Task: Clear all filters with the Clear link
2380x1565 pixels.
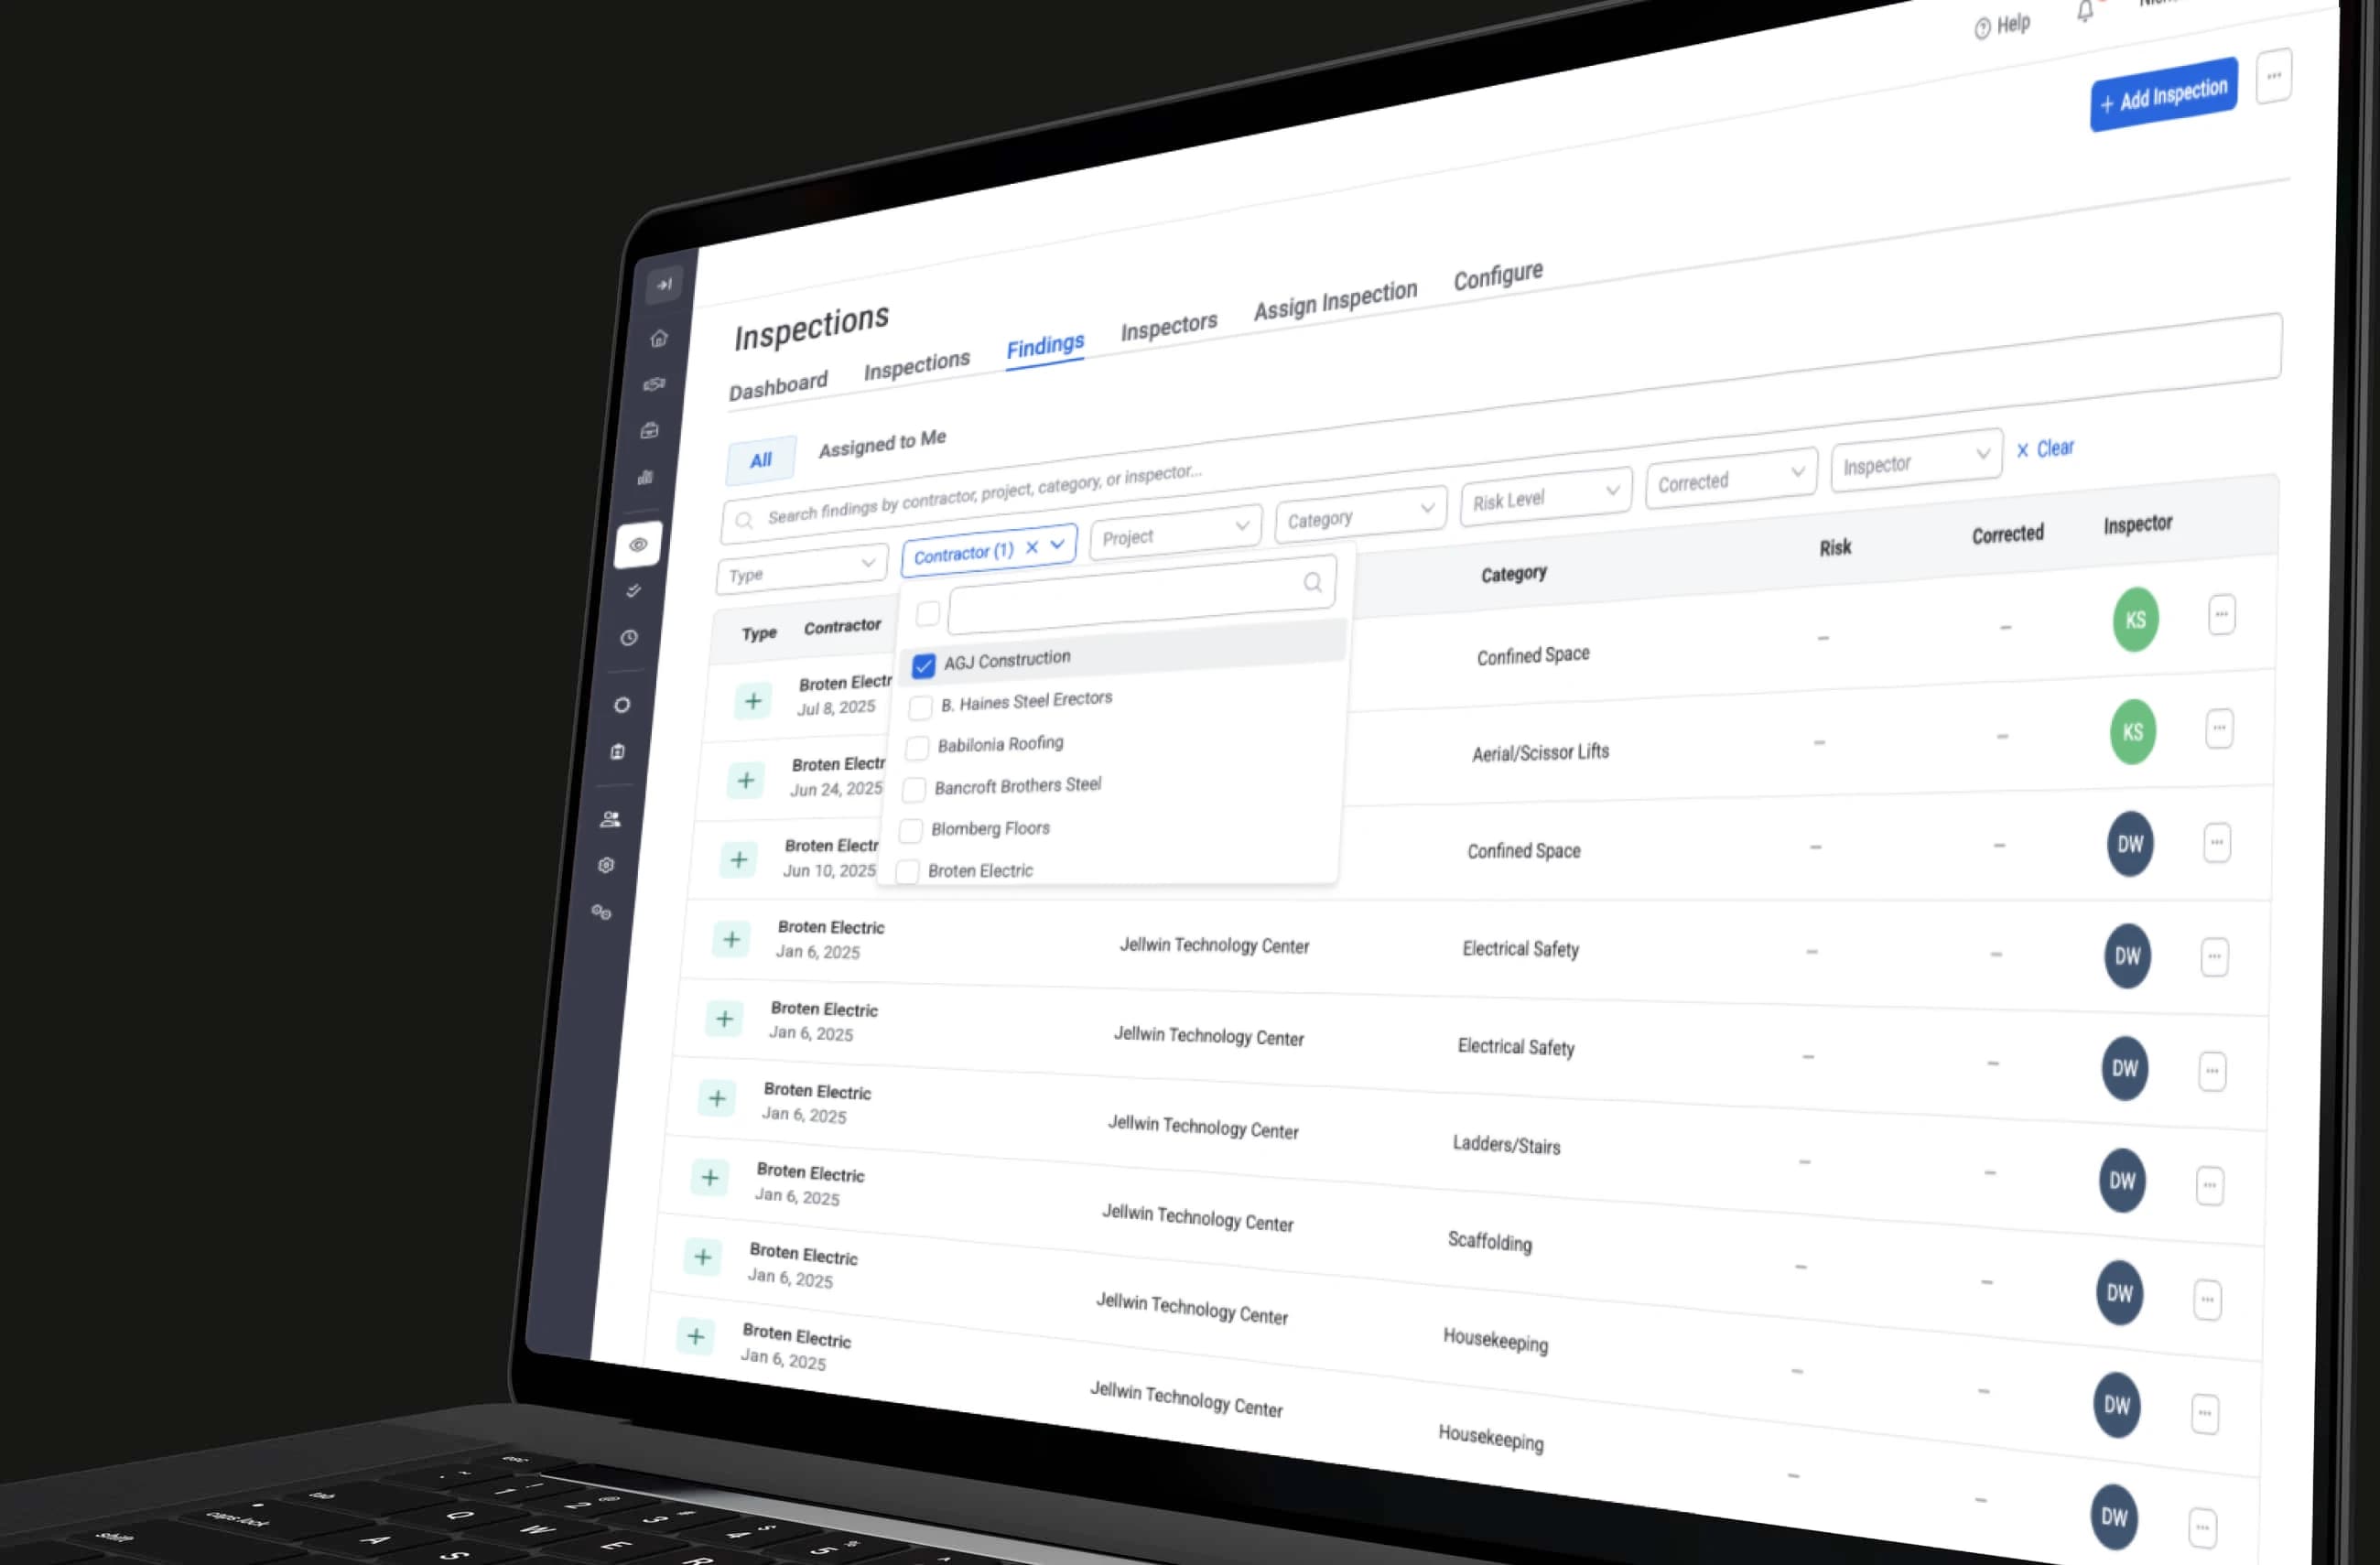Action: pos(2045,448)
